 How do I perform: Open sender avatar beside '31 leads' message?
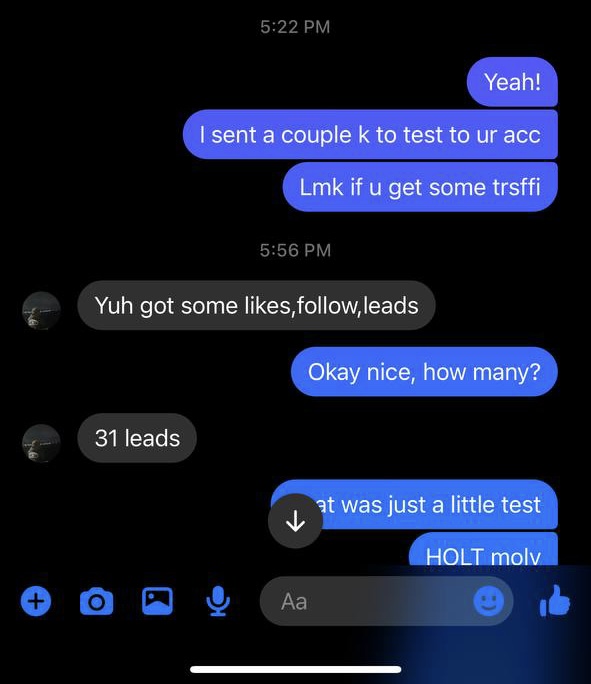41,443
